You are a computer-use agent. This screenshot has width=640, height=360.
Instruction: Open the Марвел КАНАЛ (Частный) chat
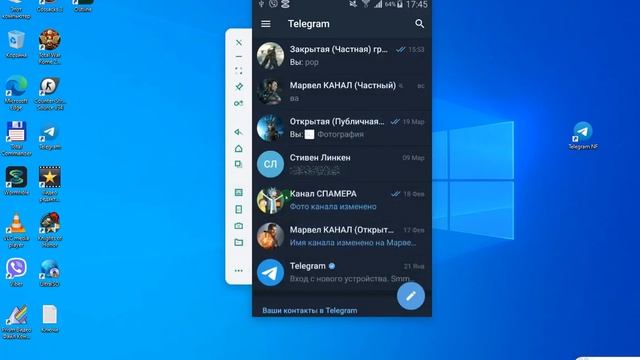[342, 92]
